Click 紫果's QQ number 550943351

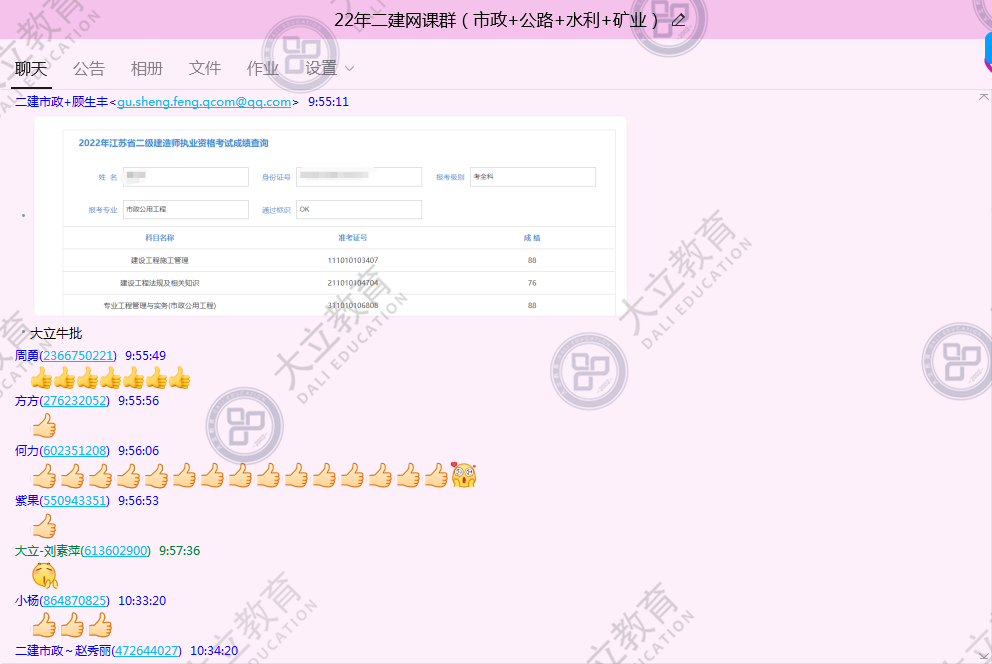pos(75,500)
